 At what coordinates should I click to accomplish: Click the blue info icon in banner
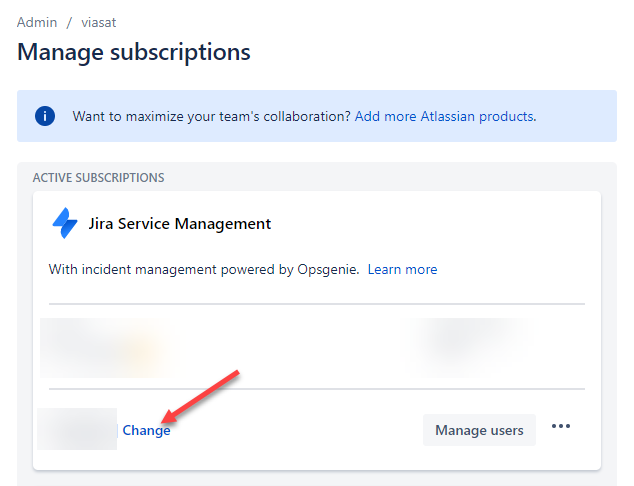tap(45, 116)
